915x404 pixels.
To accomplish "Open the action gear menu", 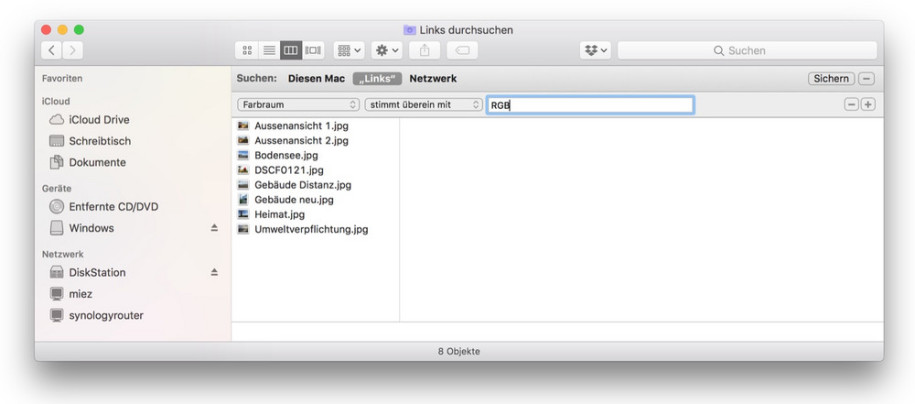I will coord(387,50).
